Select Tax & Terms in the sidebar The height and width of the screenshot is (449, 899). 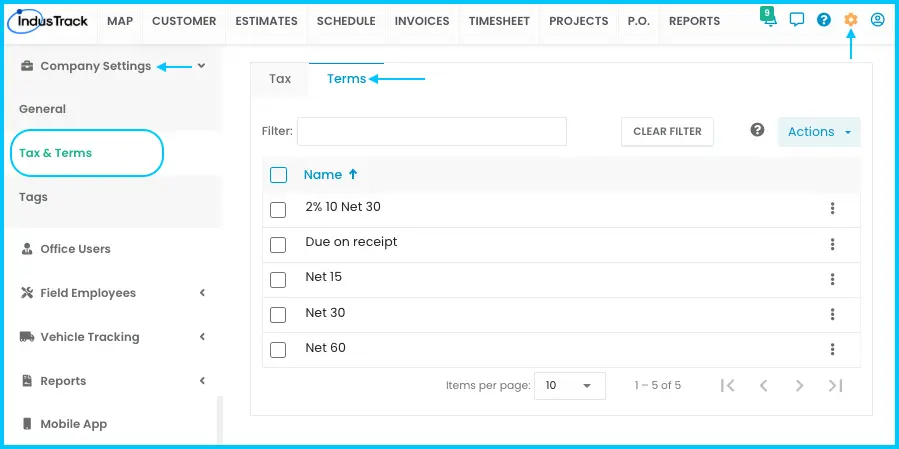point(55,153)
